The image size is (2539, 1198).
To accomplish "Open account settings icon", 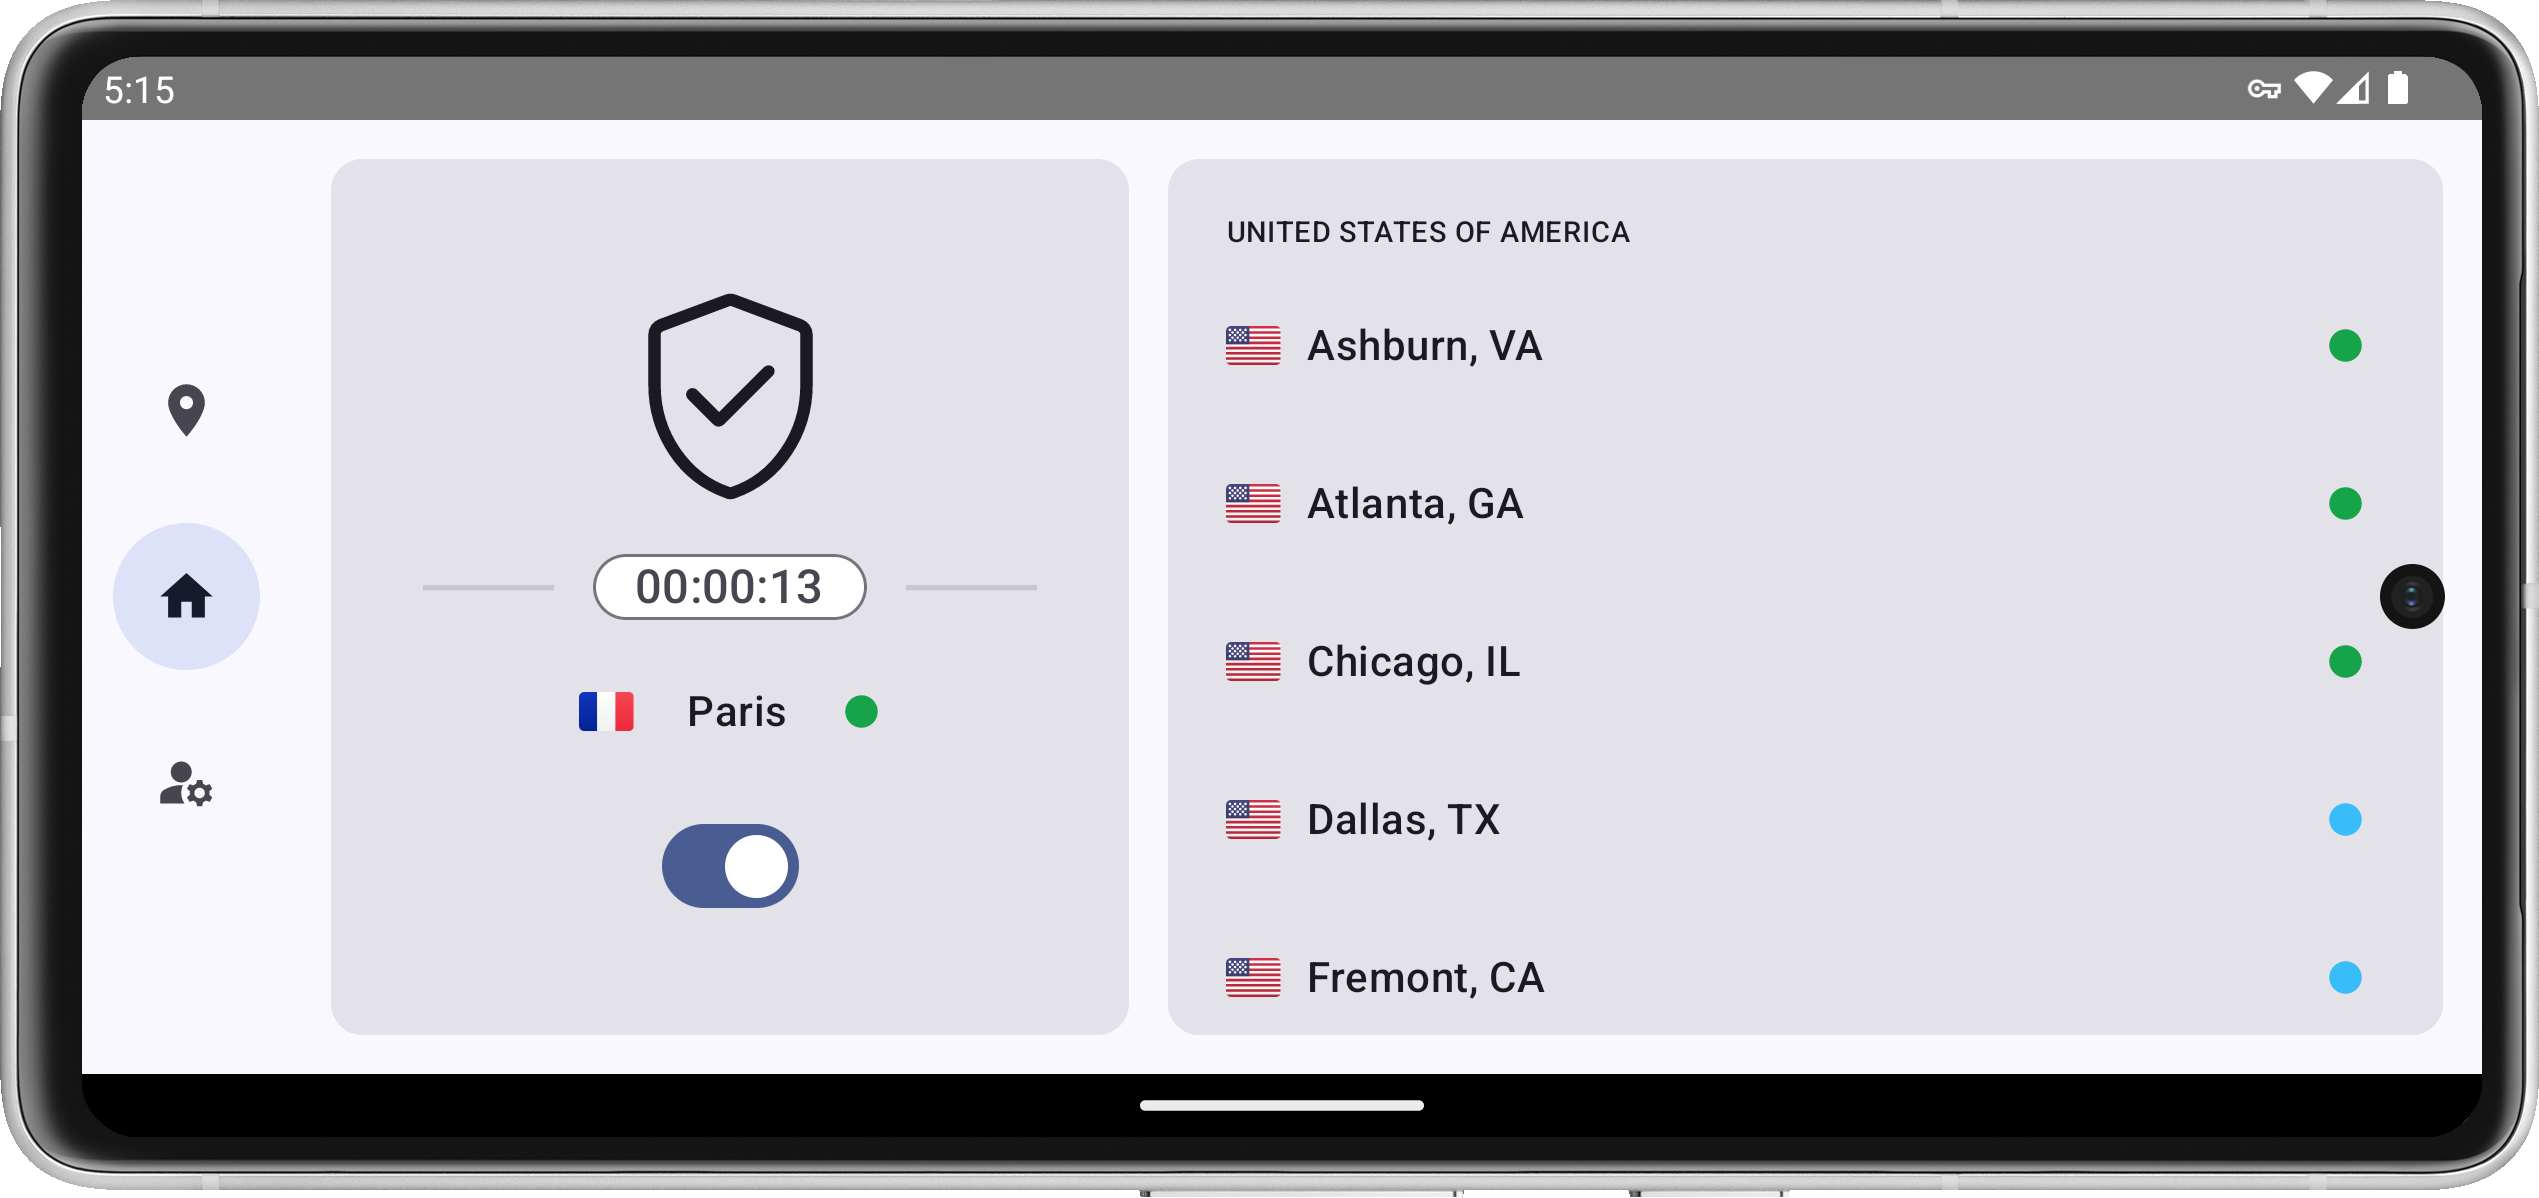I will (x=186, y=790).
